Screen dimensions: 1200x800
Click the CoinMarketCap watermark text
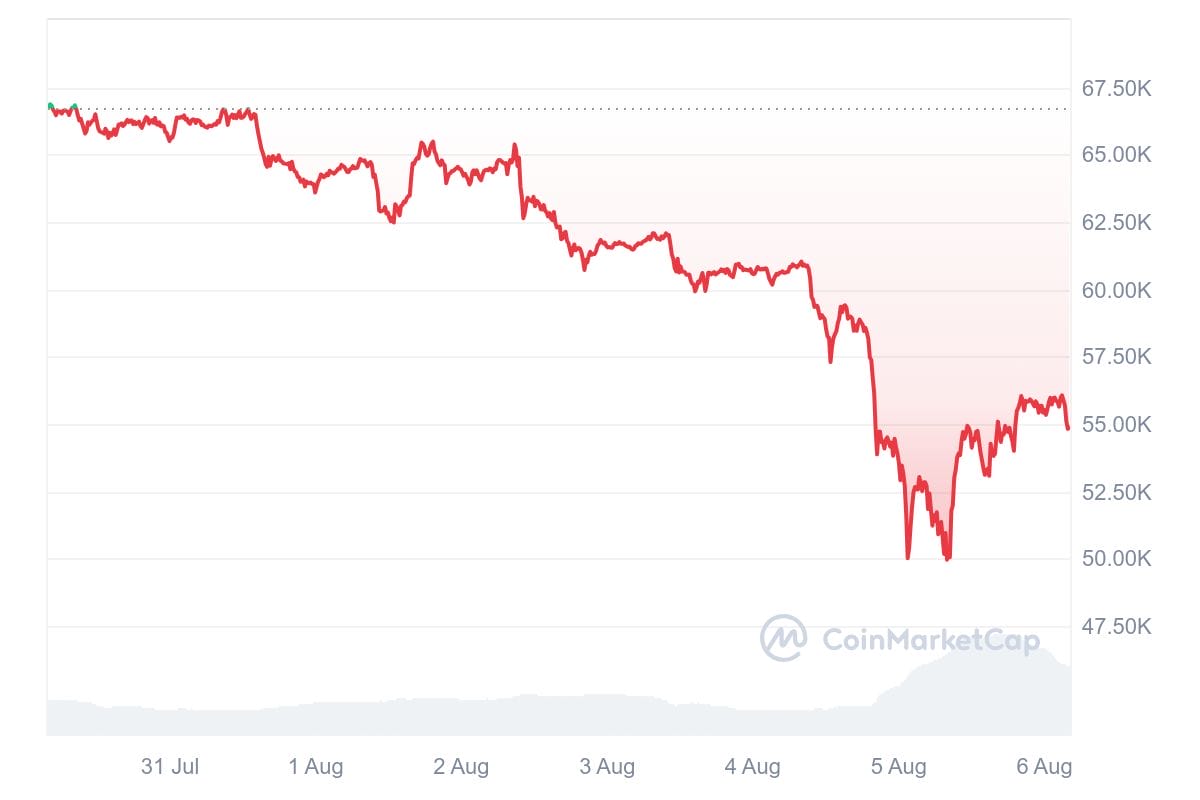click(x=931, y=640)
